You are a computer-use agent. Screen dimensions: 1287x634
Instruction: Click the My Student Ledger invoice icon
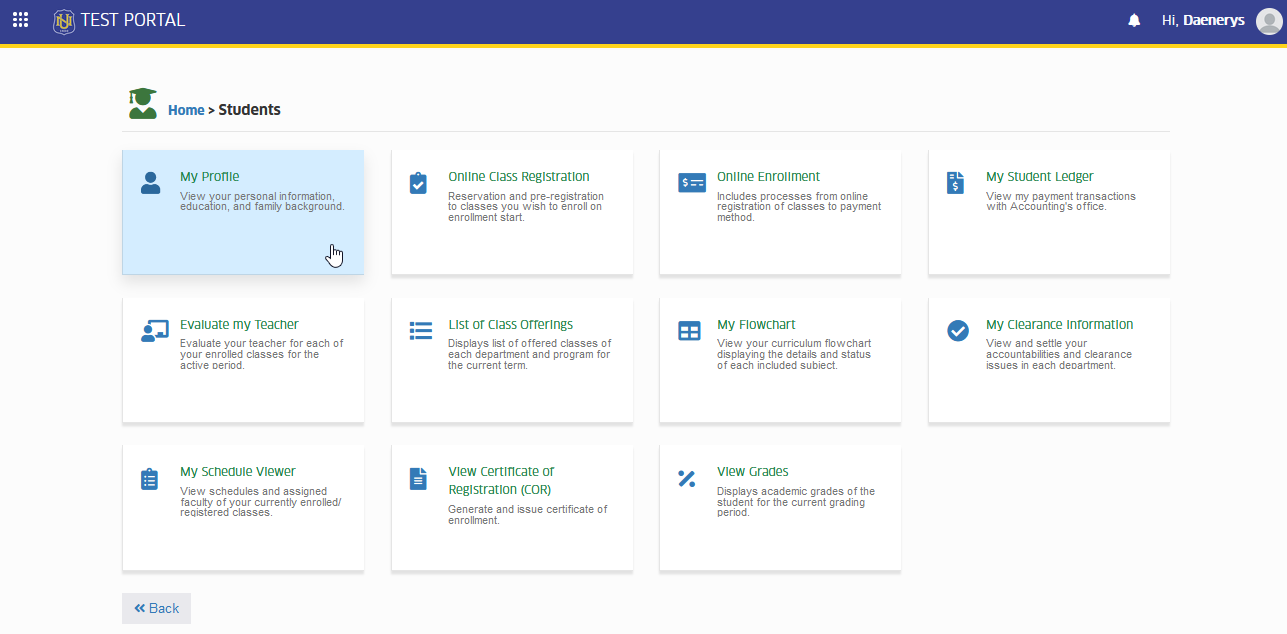pyautogui.click(x=955, y=183)
